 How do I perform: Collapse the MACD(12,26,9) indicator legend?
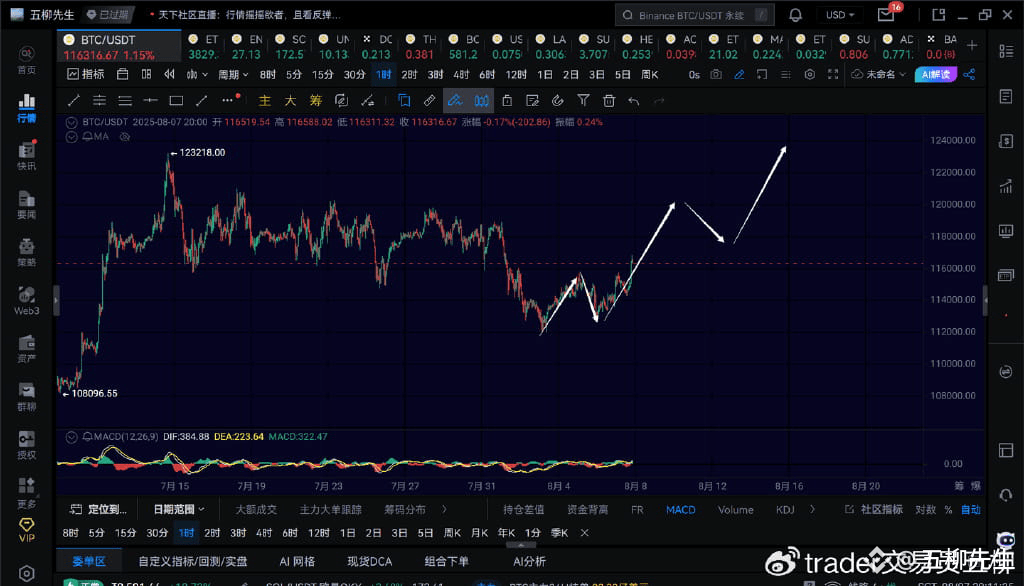[71, 436]
